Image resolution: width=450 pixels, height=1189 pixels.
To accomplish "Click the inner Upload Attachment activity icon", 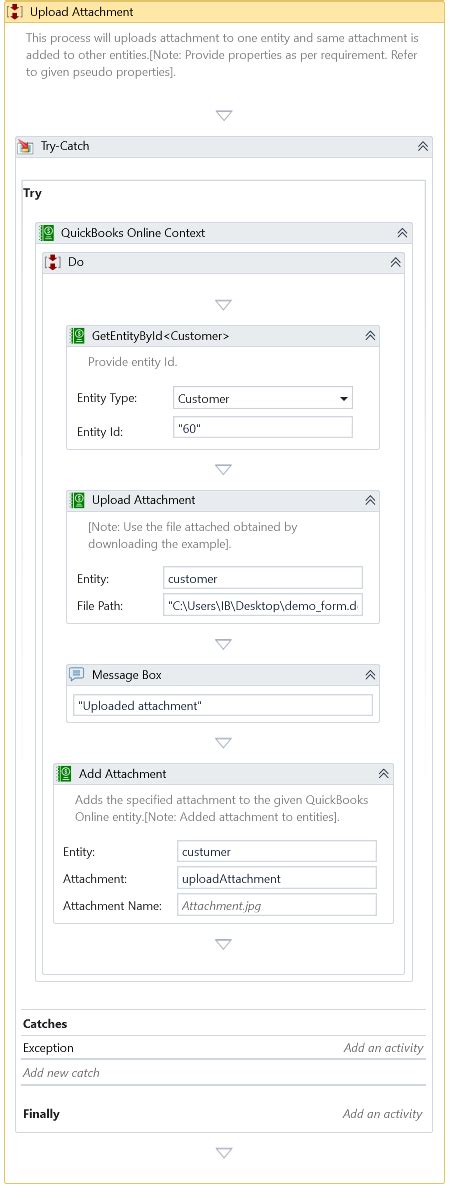I will 77,500.
